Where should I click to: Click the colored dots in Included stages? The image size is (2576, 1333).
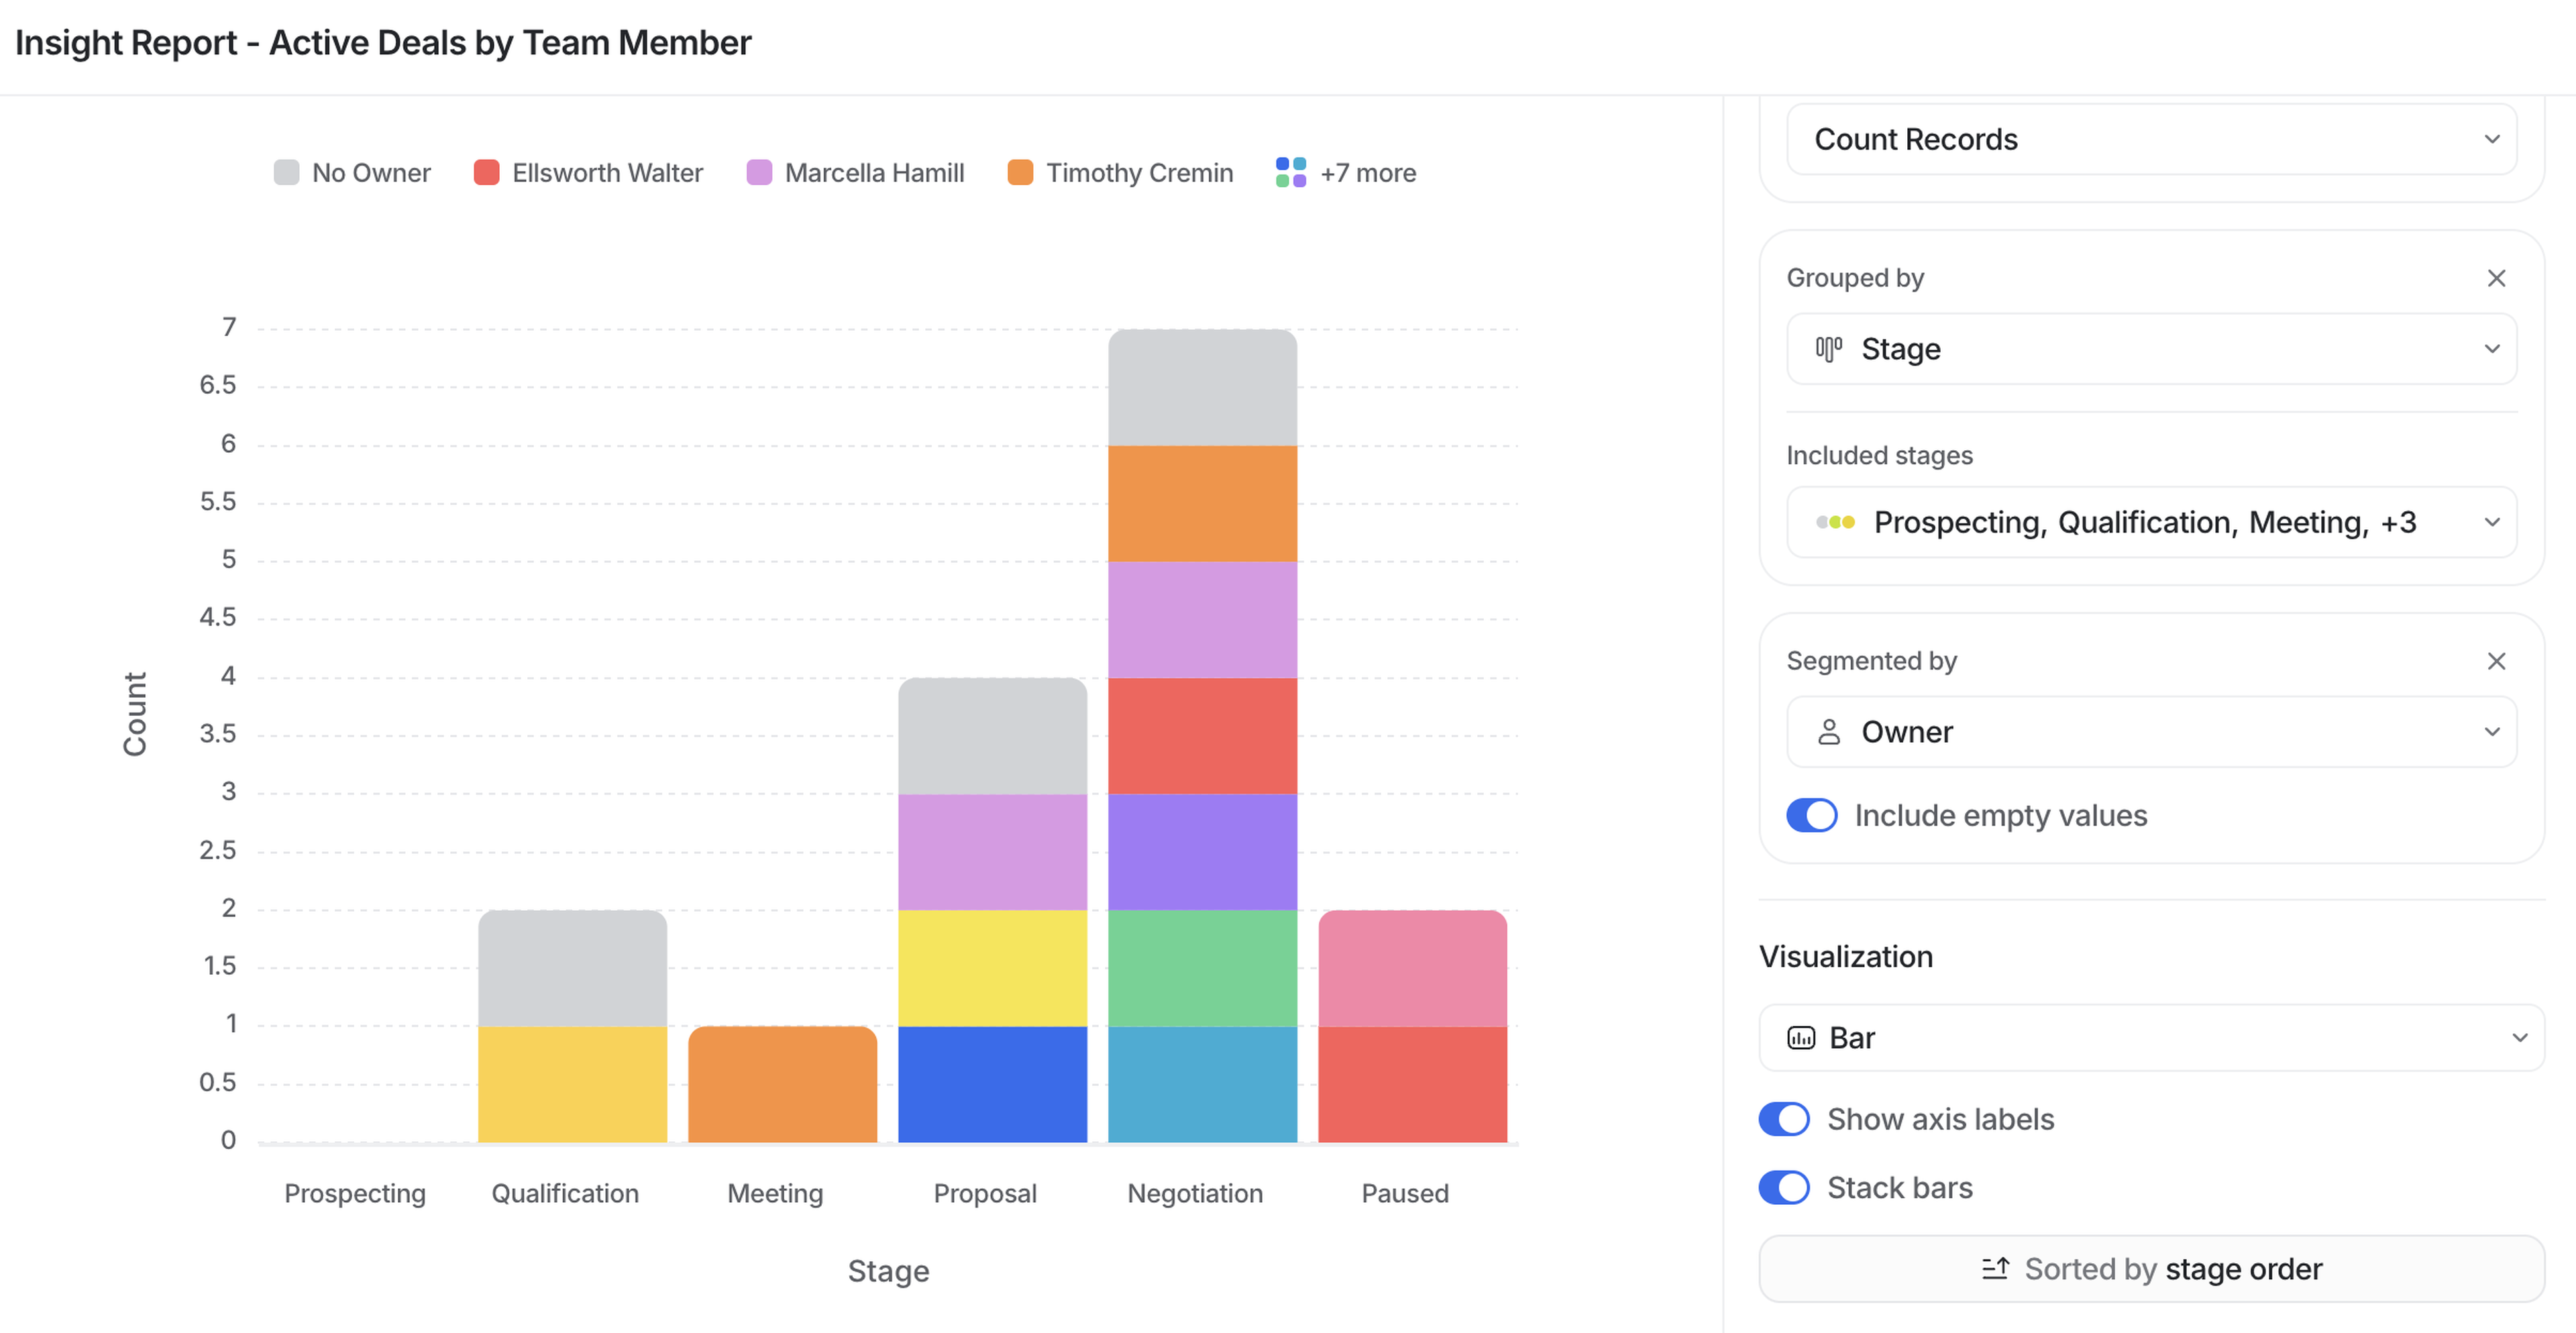coord(1835,522)
